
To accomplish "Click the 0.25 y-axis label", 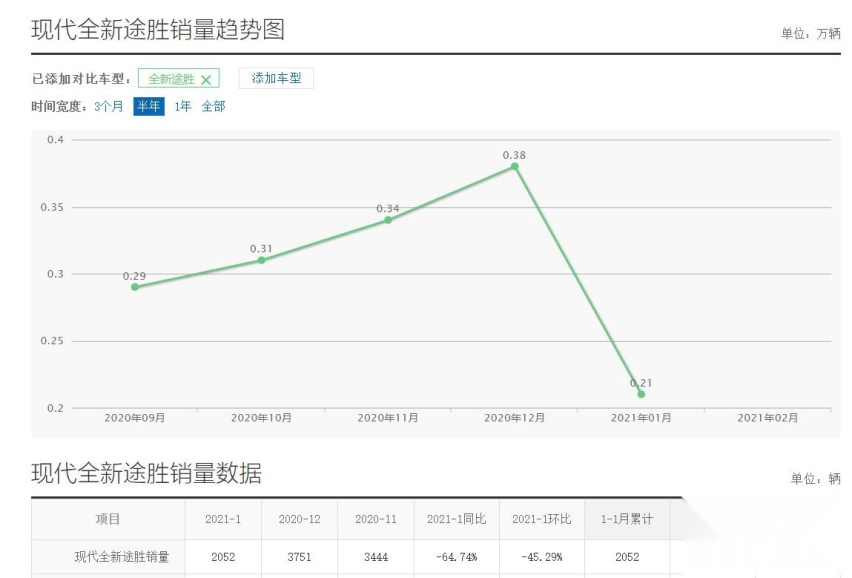I will [x=52, y=341].
